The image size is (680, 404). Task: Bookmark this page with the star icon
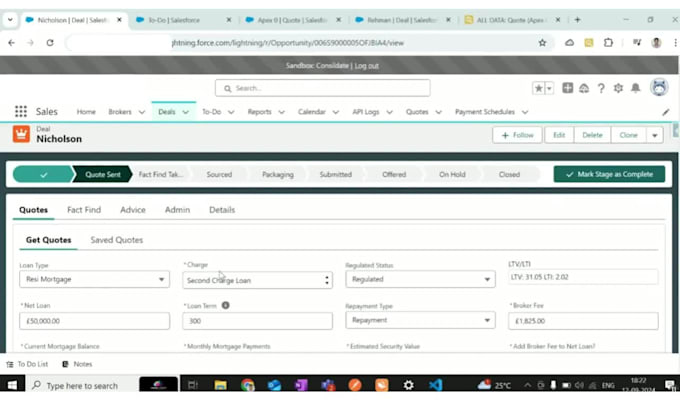pyautogui.click(x=542, y=42)
